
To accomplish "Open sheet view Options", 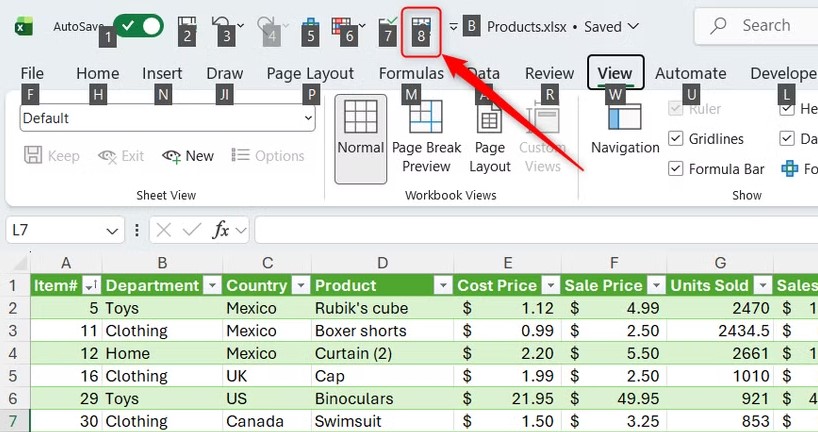I will click(268, 155).
